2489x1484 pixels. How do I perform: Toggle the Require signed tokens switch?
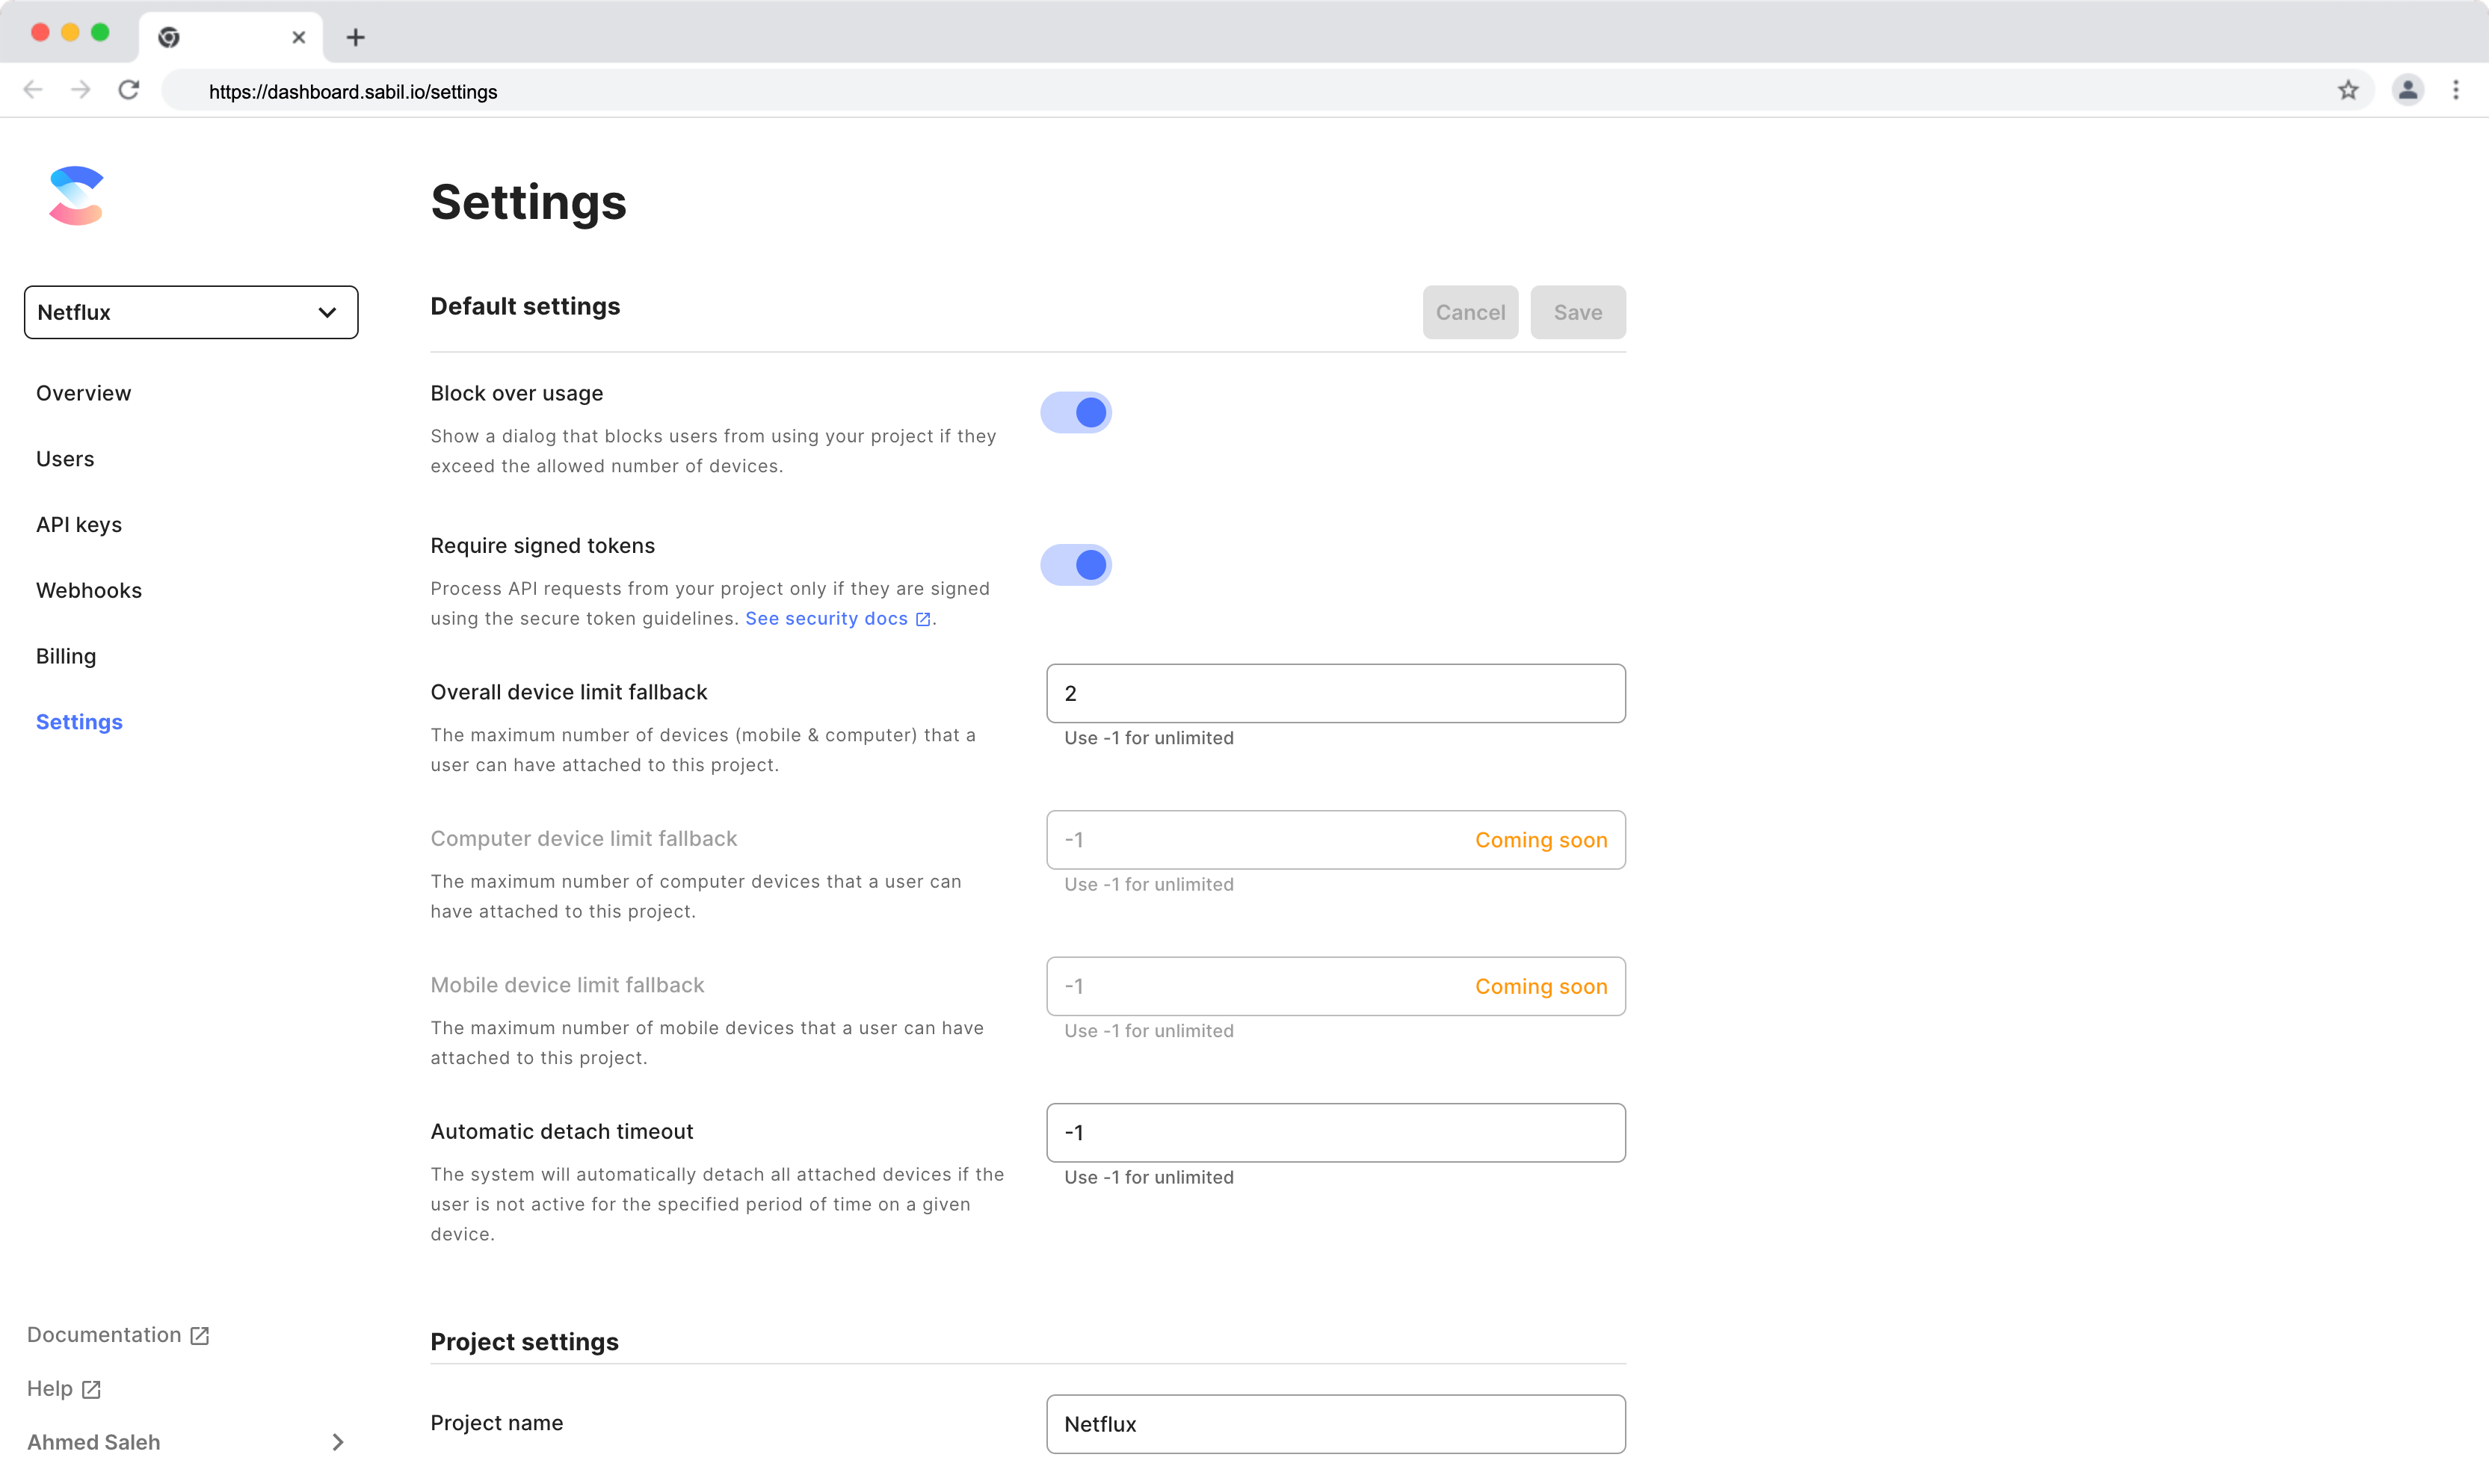1074,563
